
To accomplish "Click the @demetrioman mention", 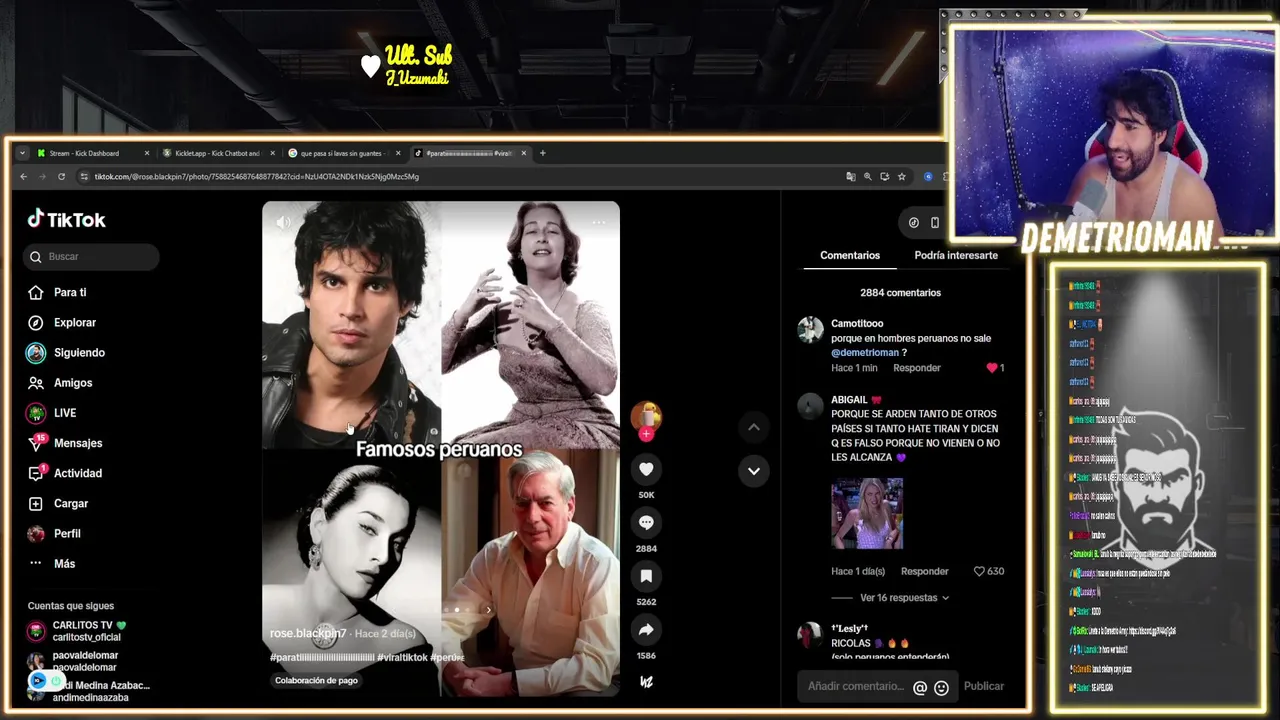I will (865, 353).
